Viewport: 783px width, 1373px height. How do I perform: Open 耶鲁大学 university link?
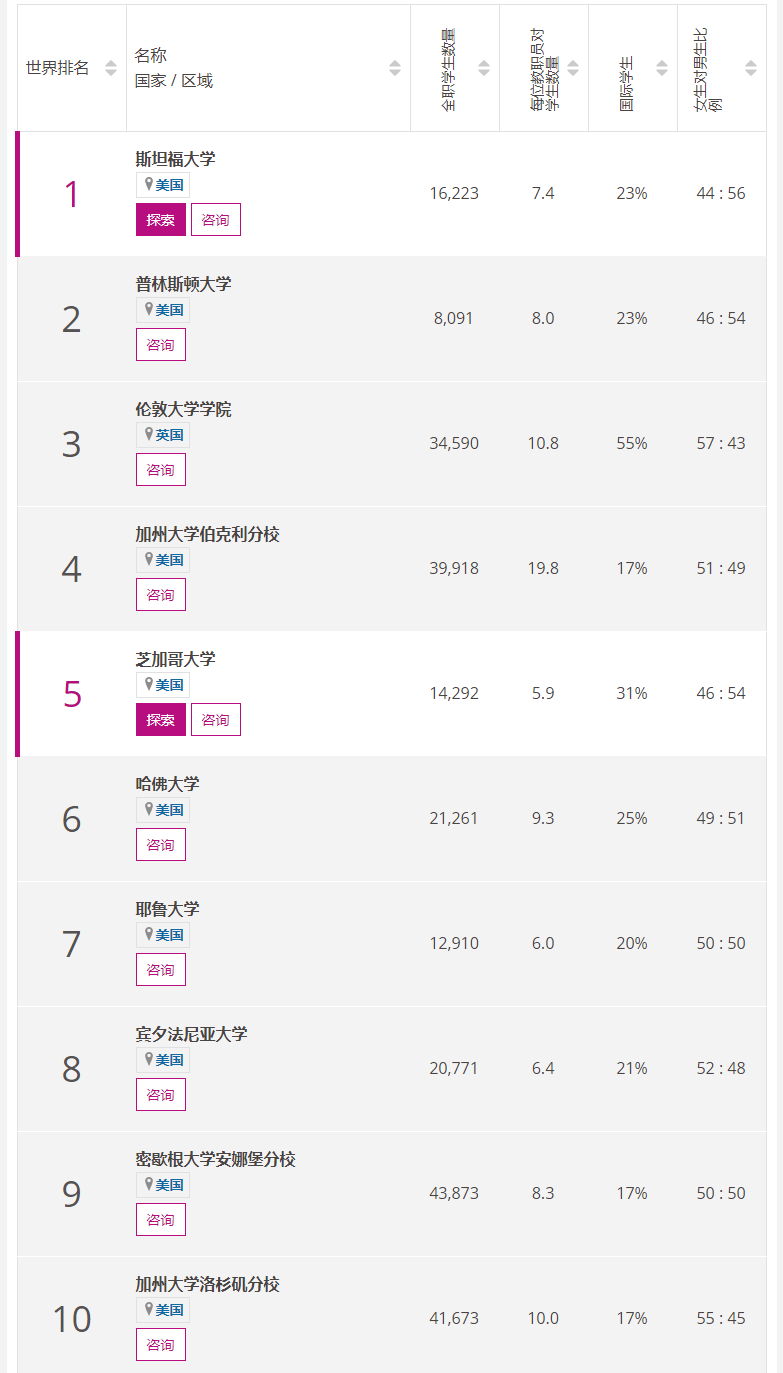point(167,909)
